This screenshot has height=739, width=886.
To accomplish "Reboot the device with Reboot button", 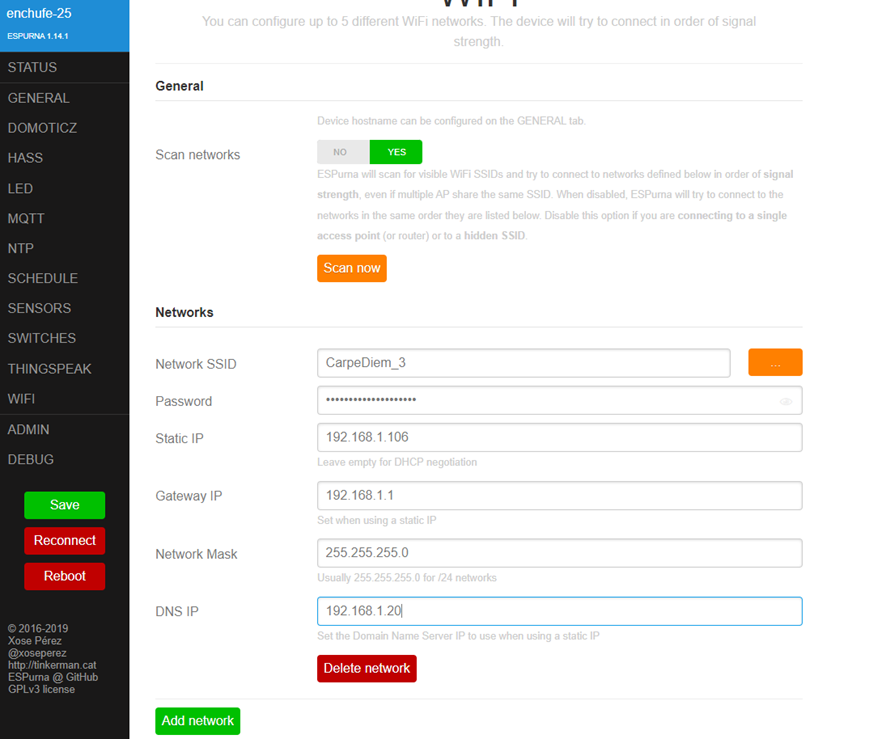I will (x=64, y=576).
